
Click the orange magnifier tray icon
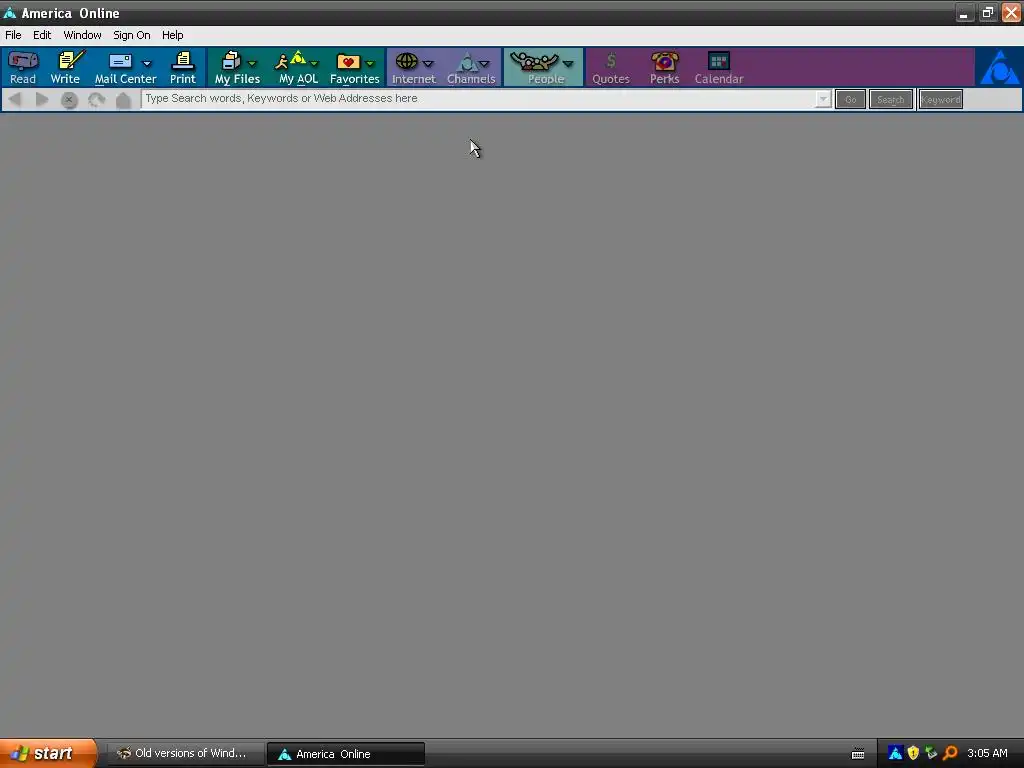pos(950,753)
